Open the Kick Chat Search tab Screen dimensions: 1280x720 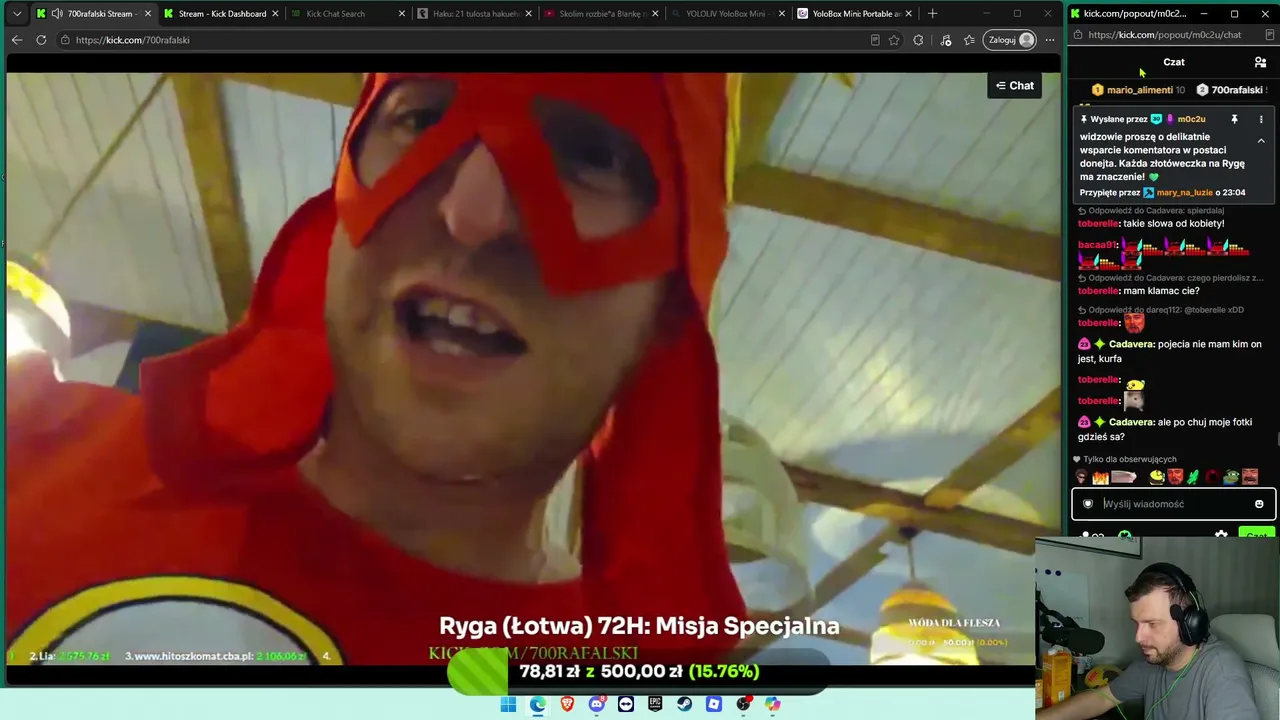[348, 14]
